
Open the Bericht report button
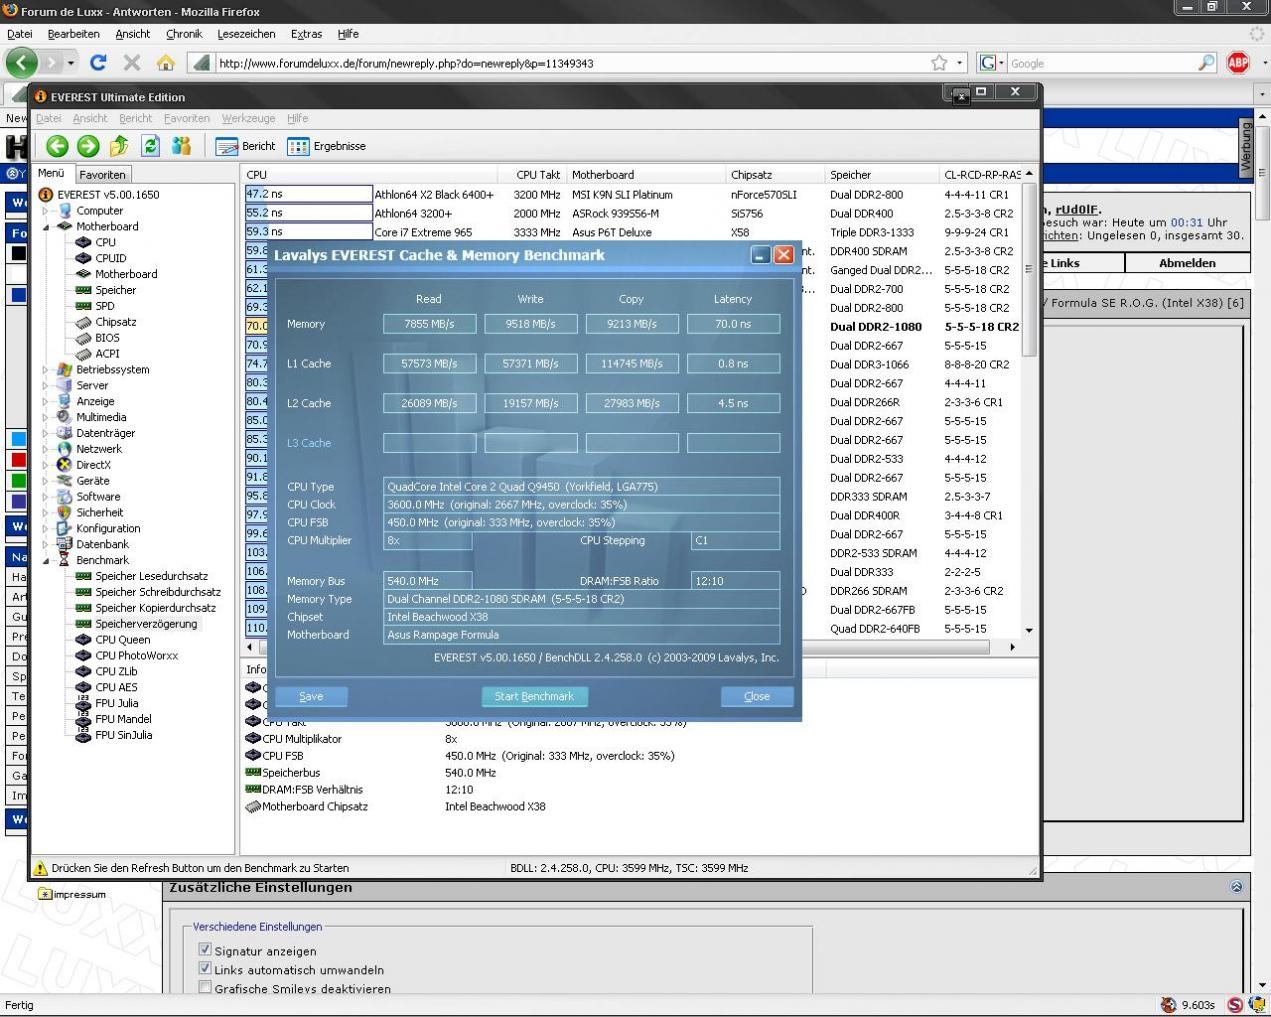246,146
